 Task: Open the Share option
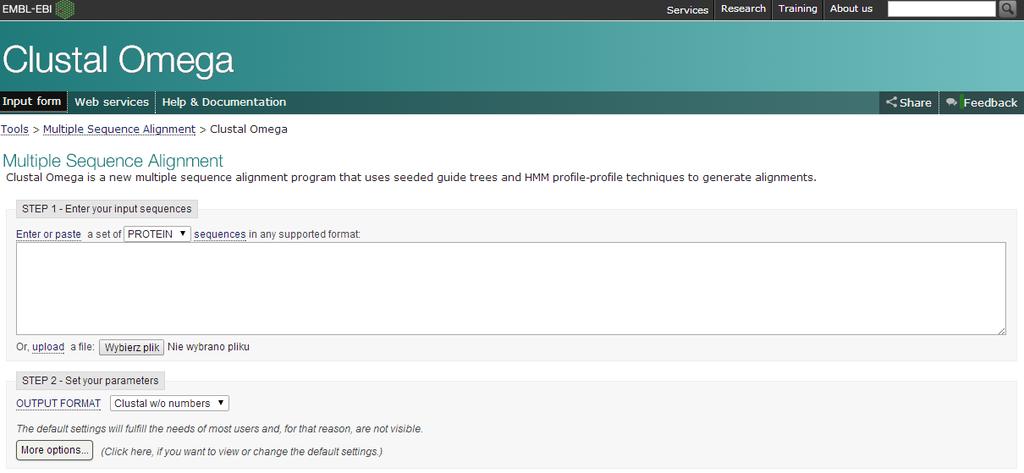(x=908, y=103)
